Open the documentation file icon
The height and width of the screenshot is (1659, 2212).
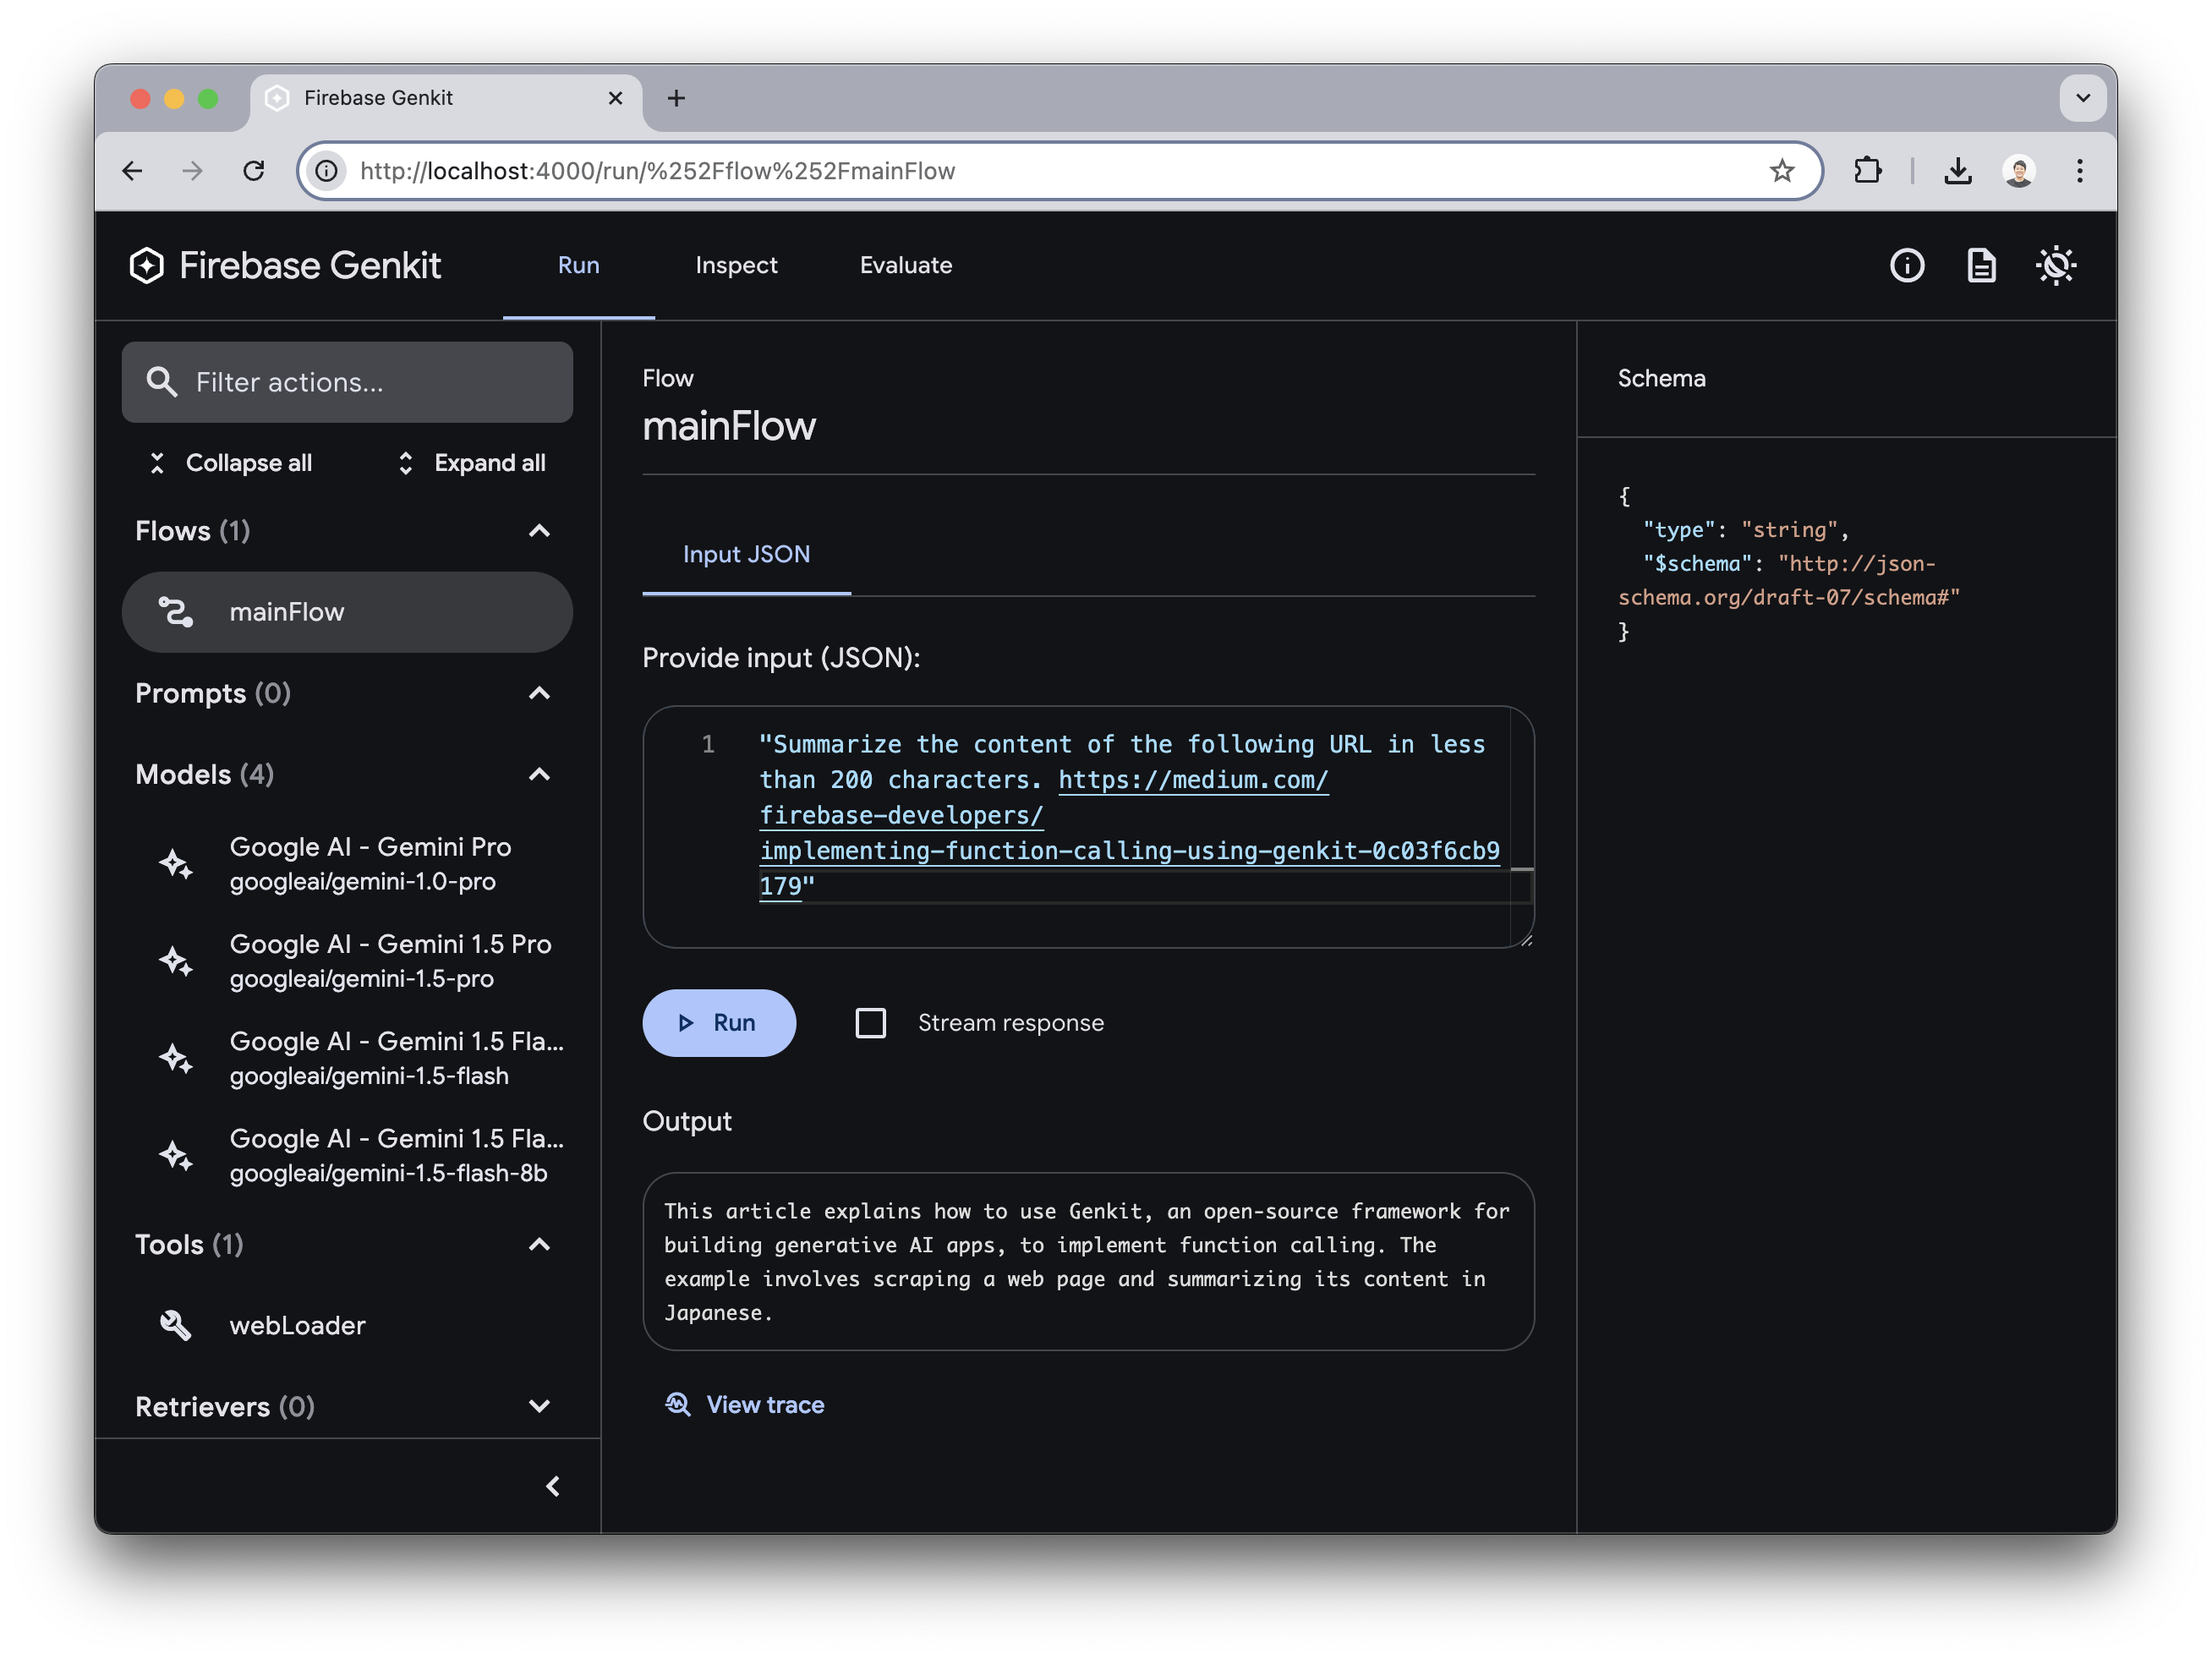pos(1981,265)
